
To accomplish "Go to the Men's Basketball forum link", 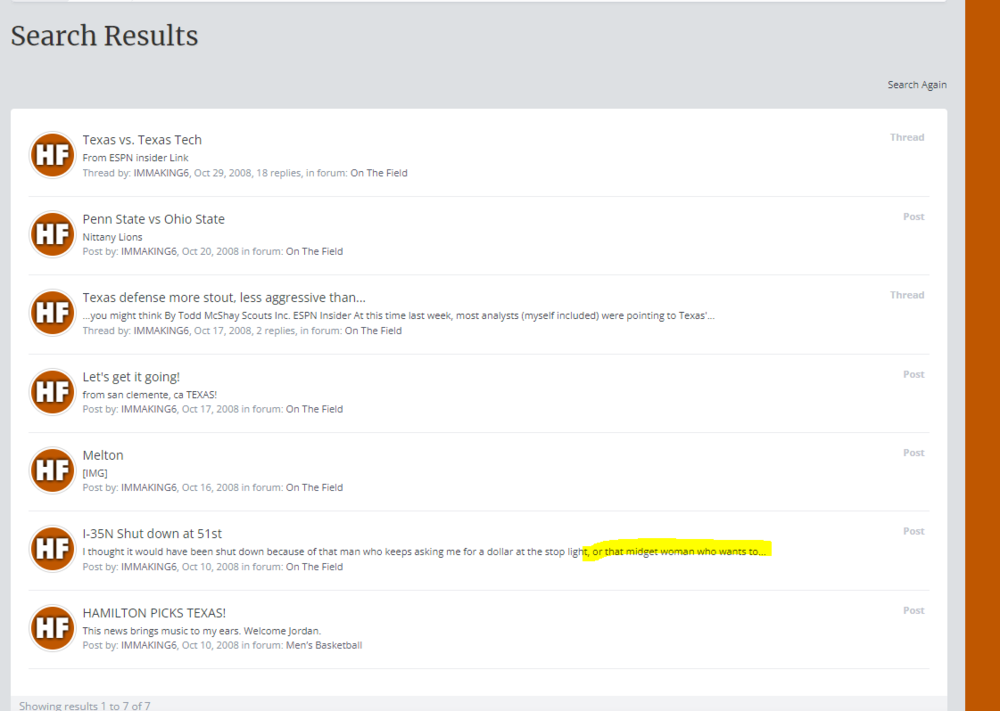I will coord(324,646).
